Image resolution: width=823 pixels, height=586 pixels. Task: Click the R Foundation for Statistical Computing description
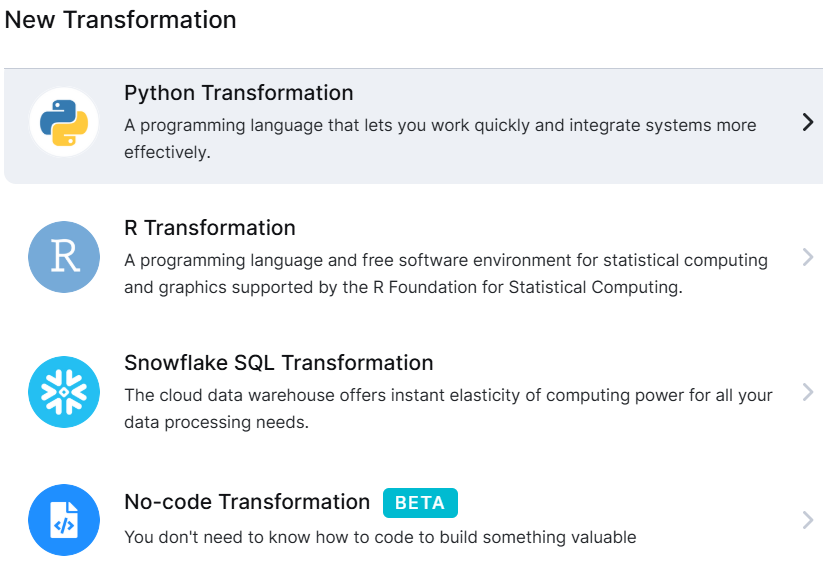click(446, 274)
